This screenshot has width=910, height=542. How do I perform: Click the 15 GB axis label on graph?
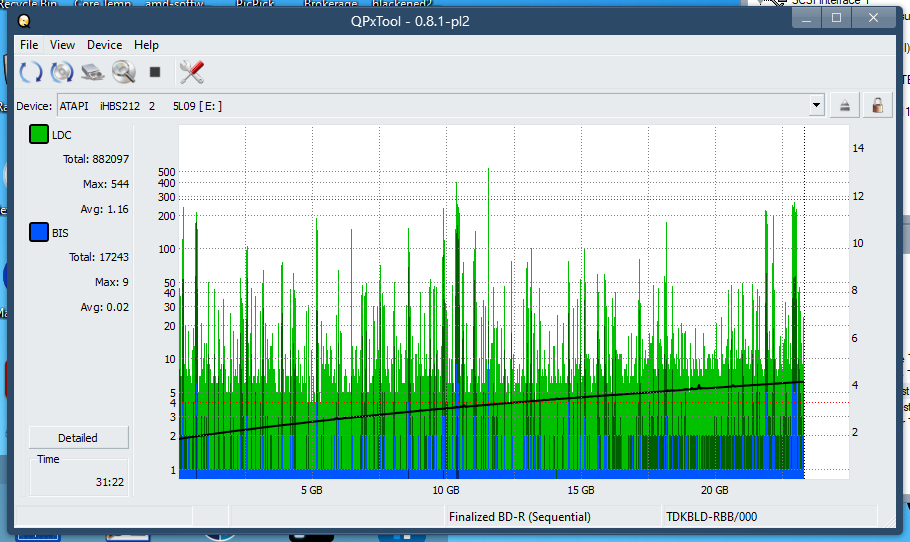[581, 490]
